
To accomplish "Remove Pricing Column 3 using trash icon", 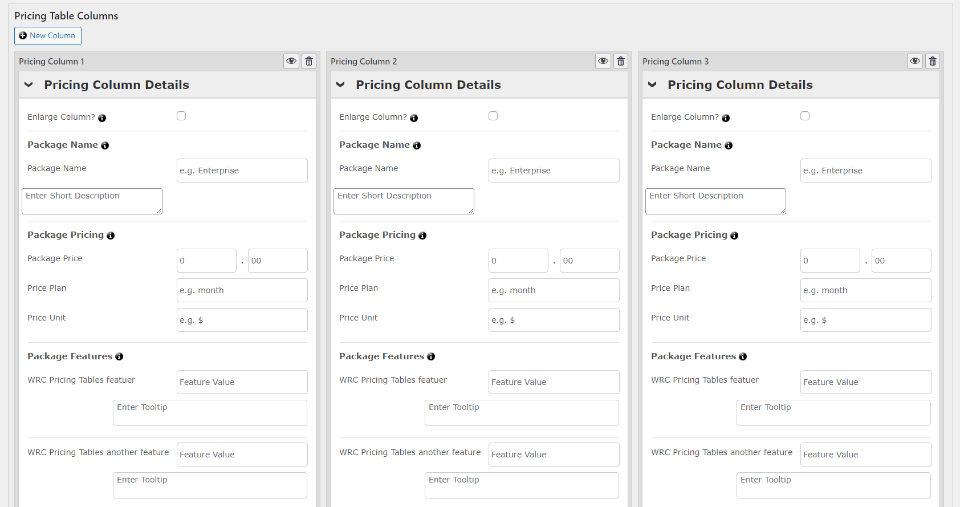I will click(x=932, y=61).
